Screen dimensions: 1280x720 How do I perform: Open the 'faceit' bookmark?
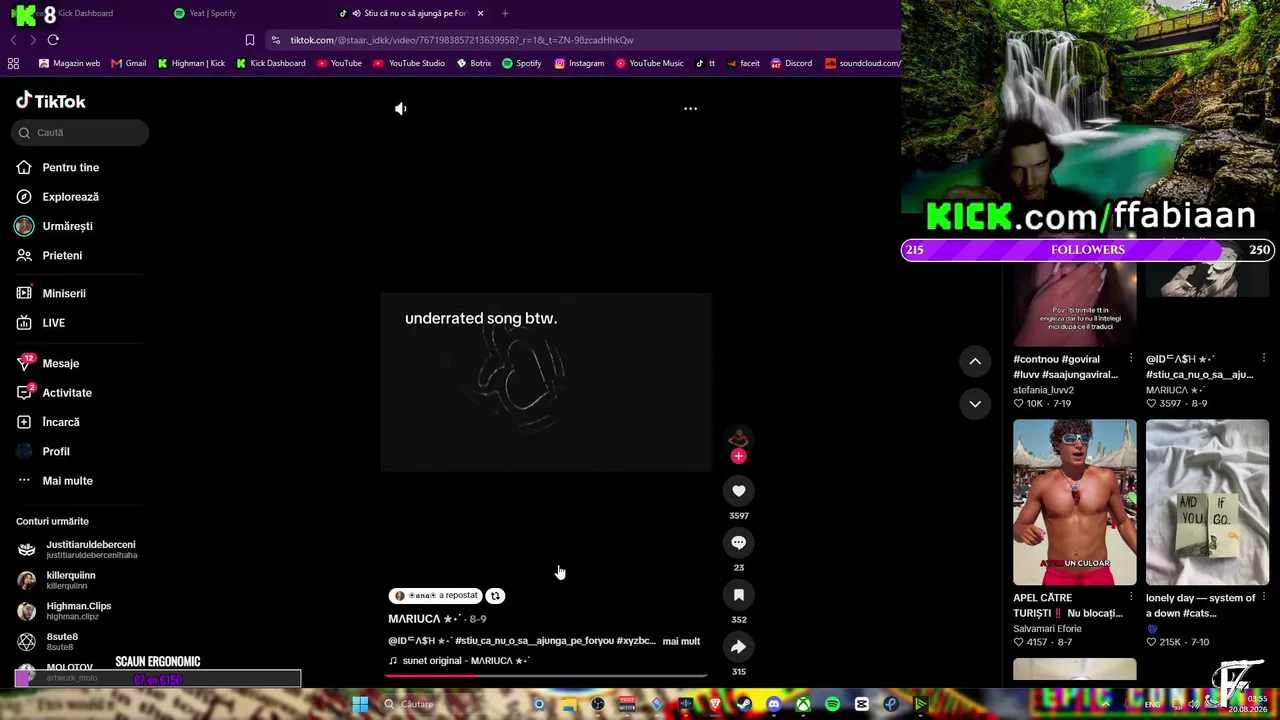(743, 63)
